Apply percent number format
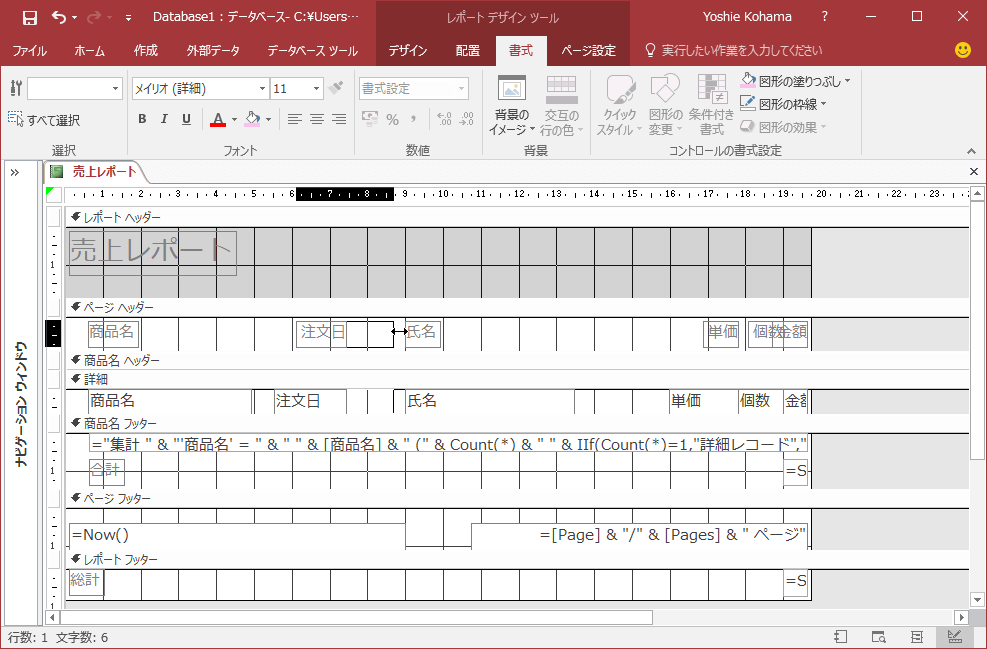The width and height of the screenshot is (987, 649). coord(393,119)
